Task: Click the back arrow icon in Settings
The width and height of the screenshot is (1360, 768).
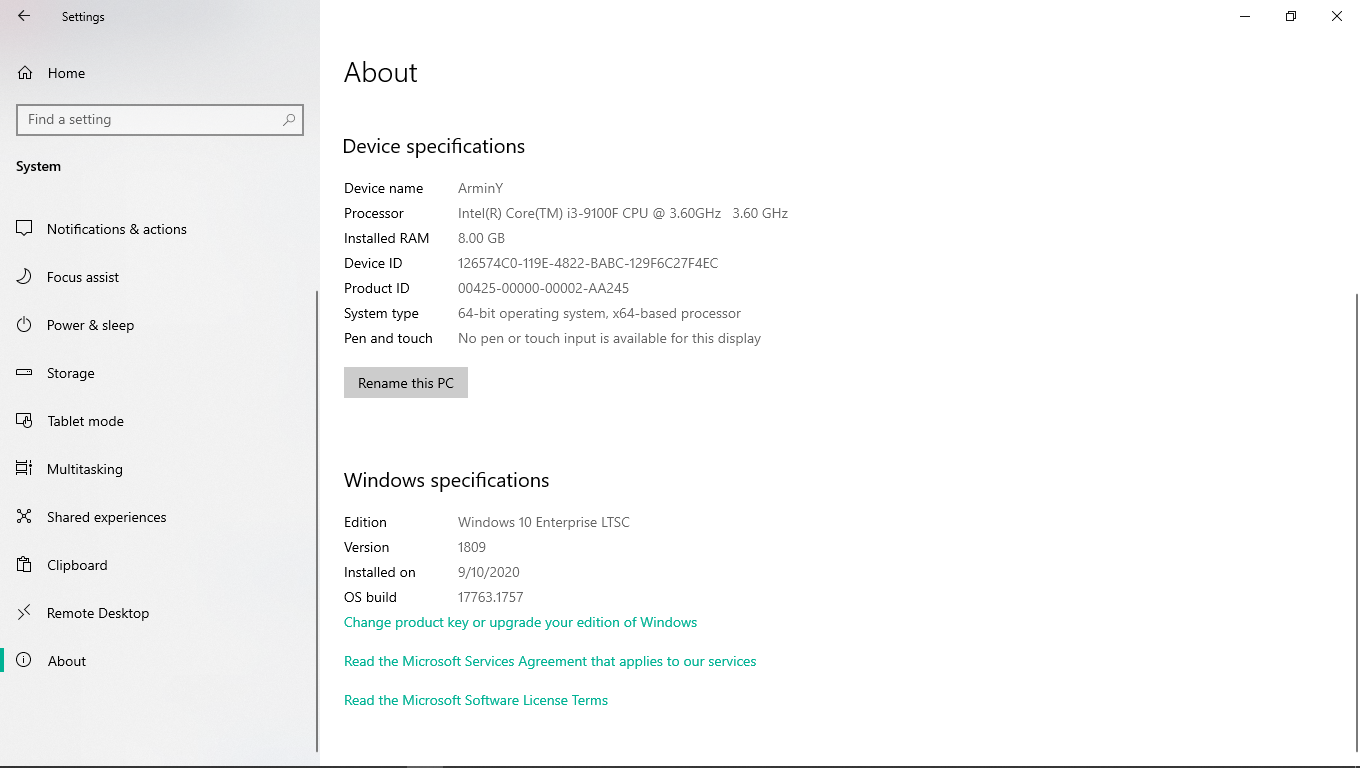Action: [x=24, y=16]
